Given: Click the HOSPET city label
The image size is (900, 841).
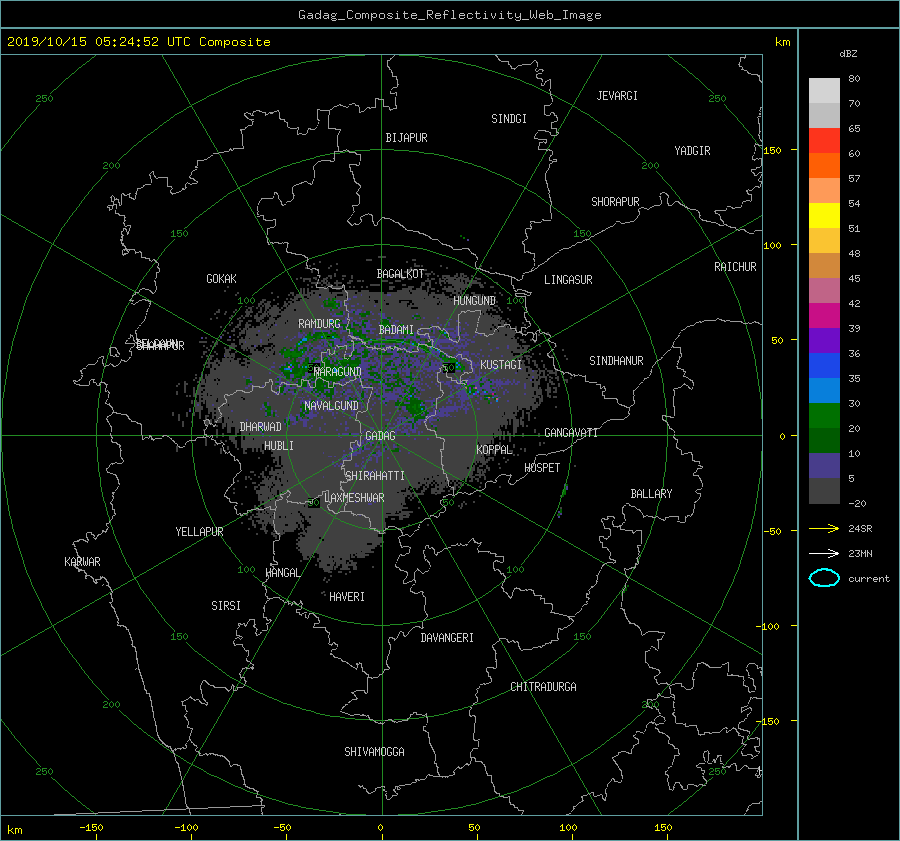Looking at the screenshot, I should [x=542, y=468].
